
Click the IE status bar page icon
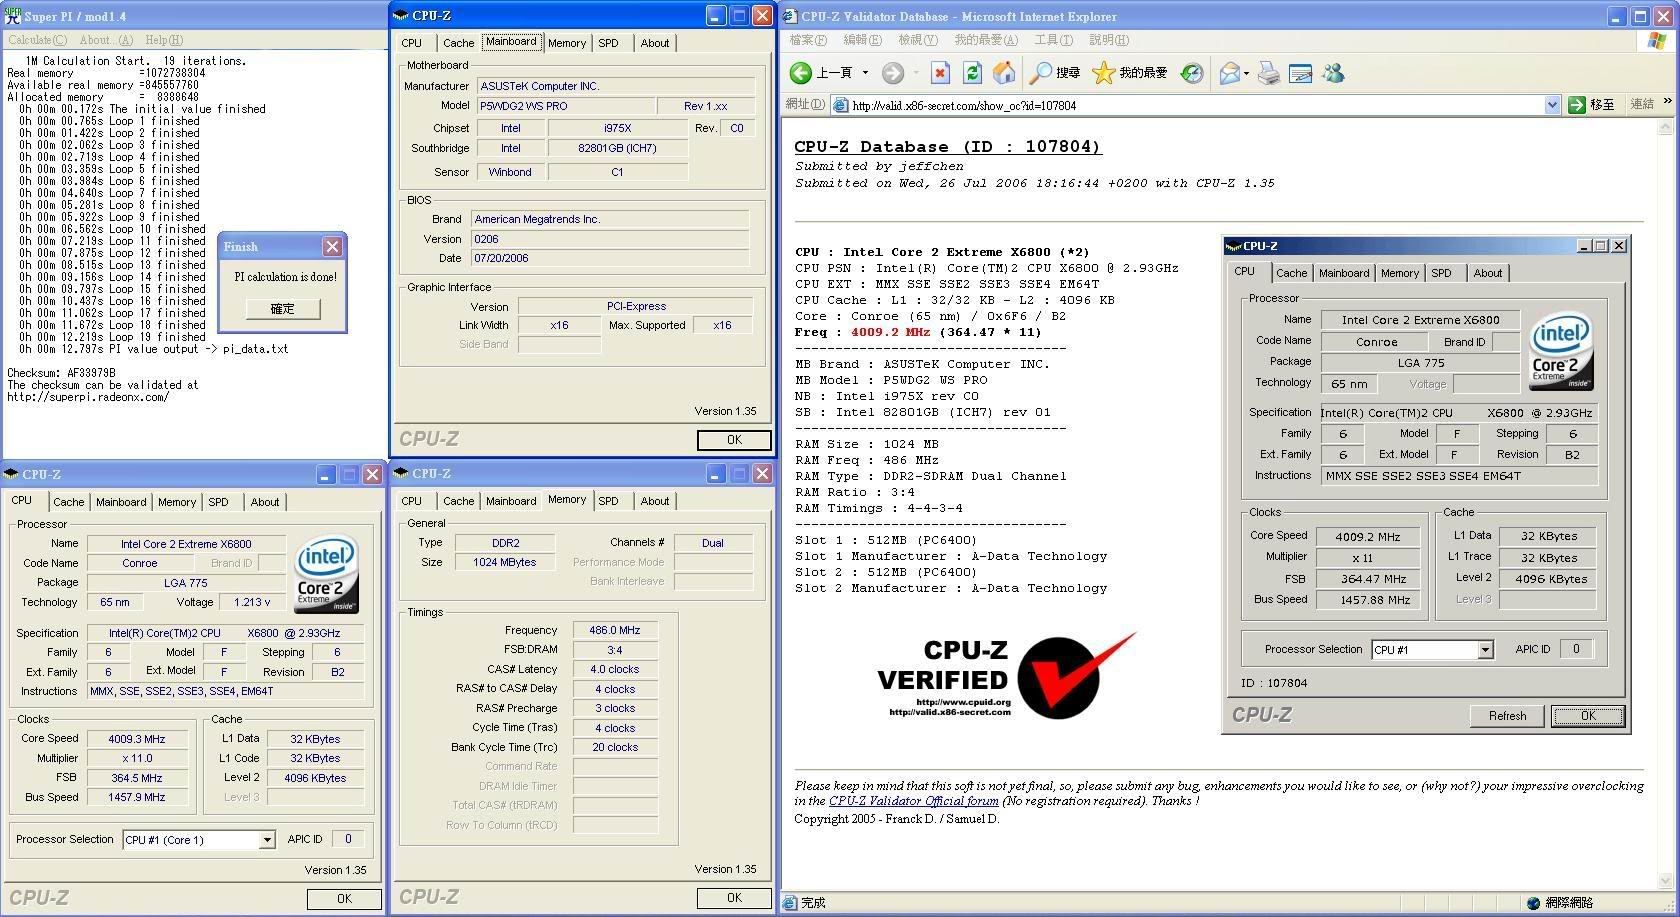click(790, 903)
